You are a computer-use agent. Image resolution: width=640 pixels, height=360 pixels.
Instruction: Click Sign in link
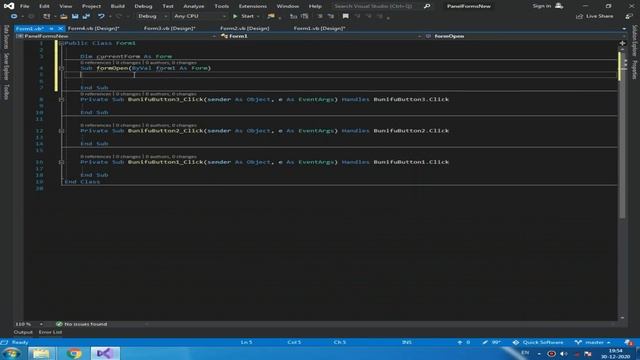tap(542, 6)
